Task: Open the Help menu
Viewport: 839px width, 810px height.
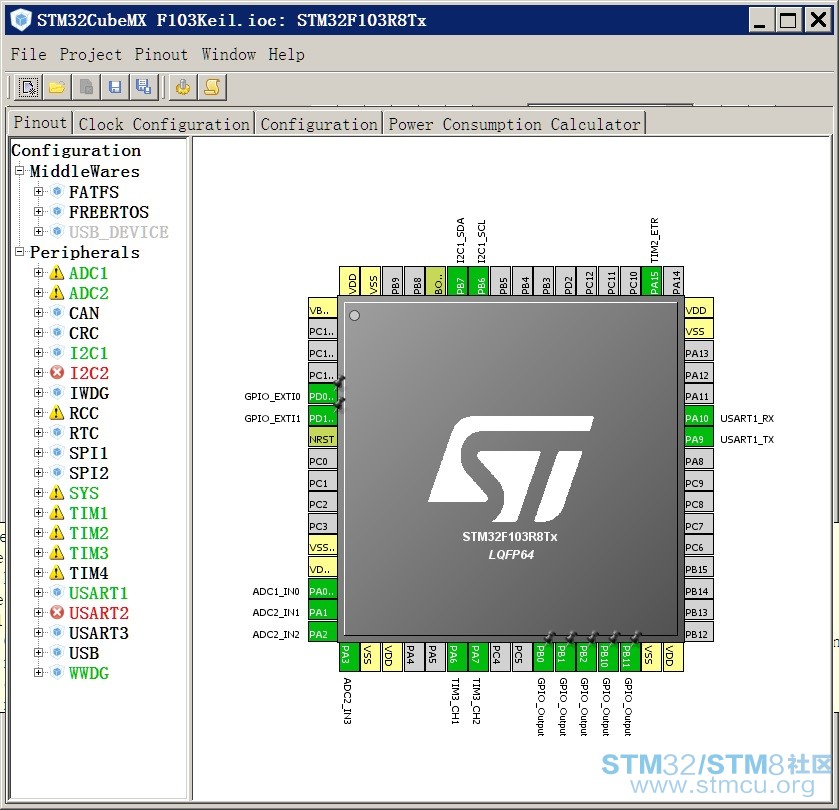Action: [x=286, y=55]
